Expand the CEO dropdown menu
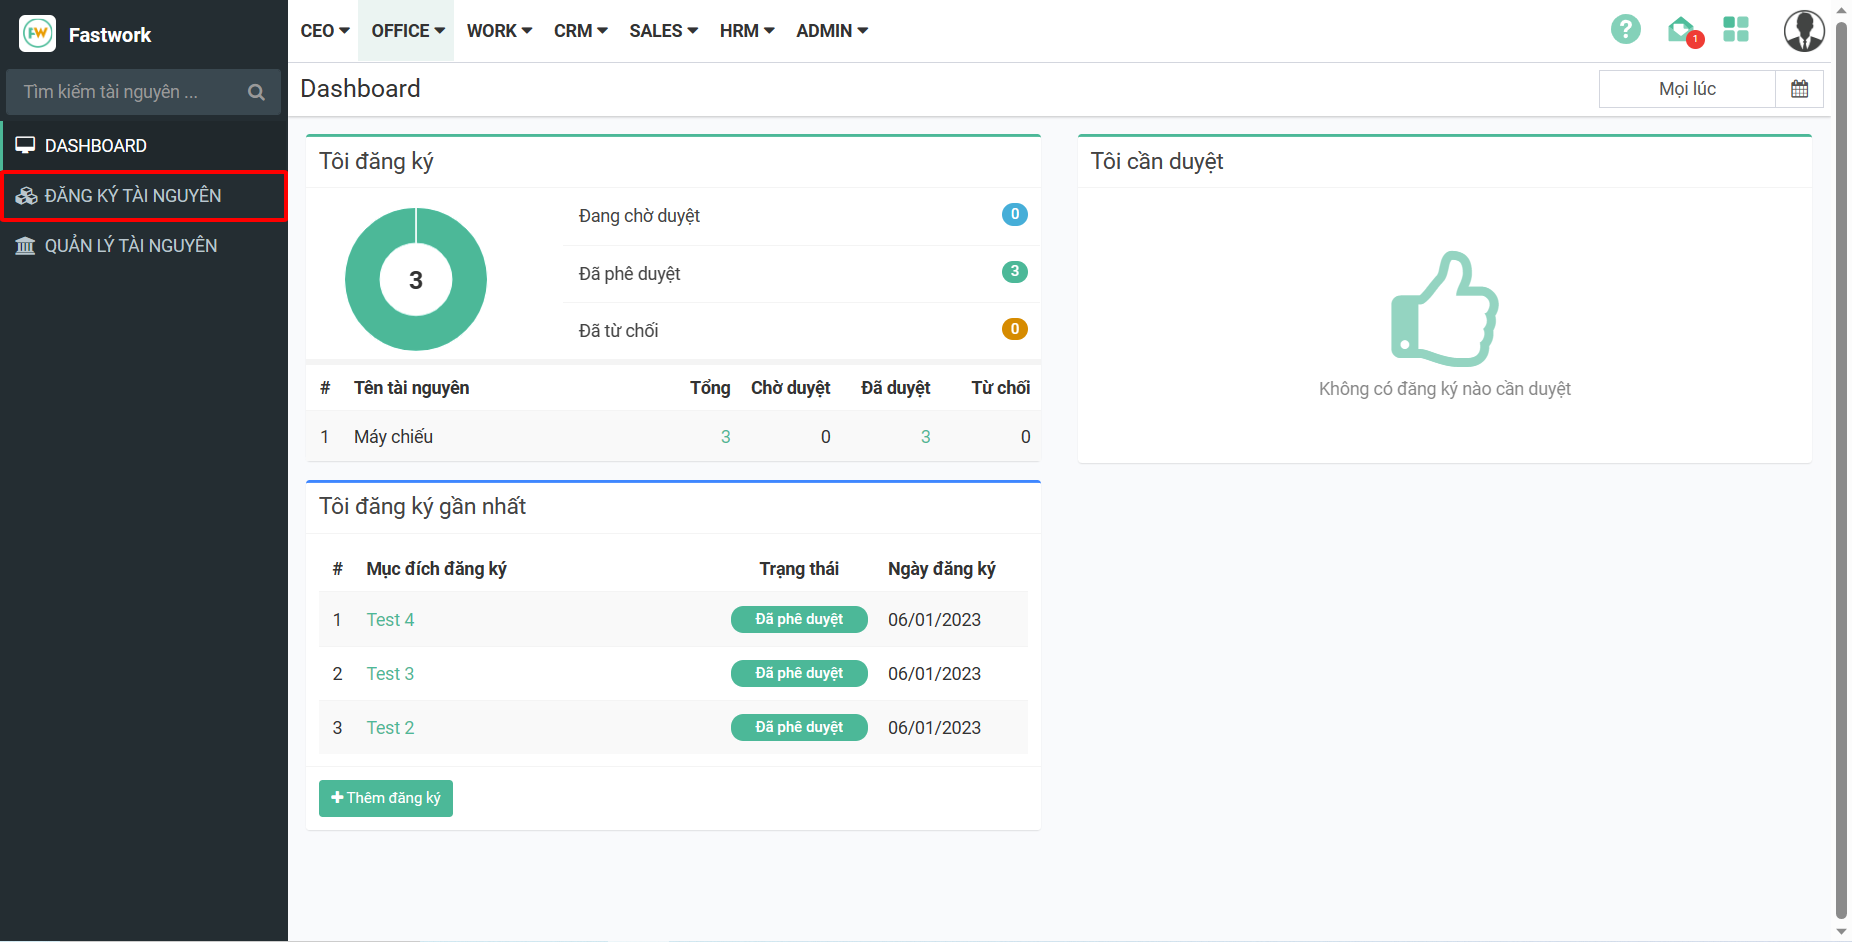 click(x=325, y=31)
